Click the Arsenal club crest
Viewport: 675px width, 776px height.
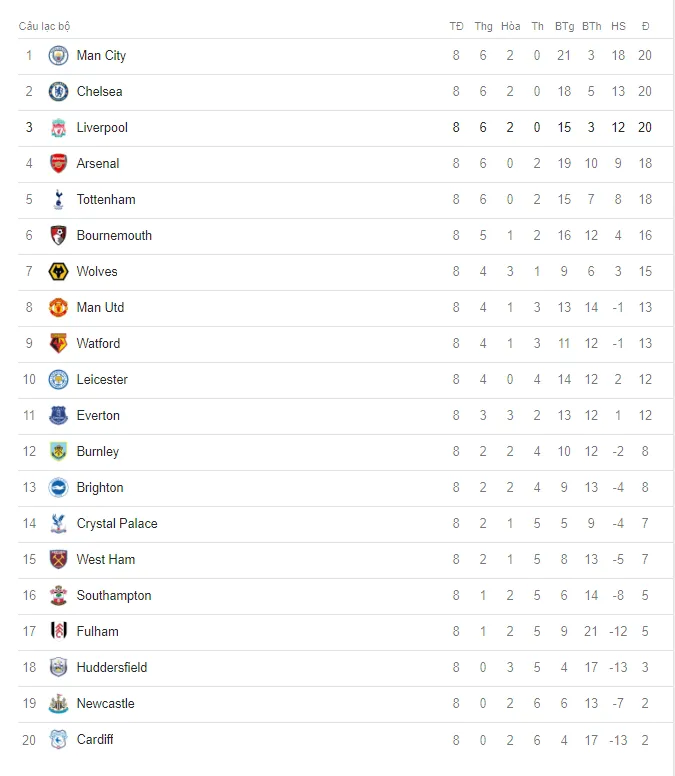(x=58, y=163)
